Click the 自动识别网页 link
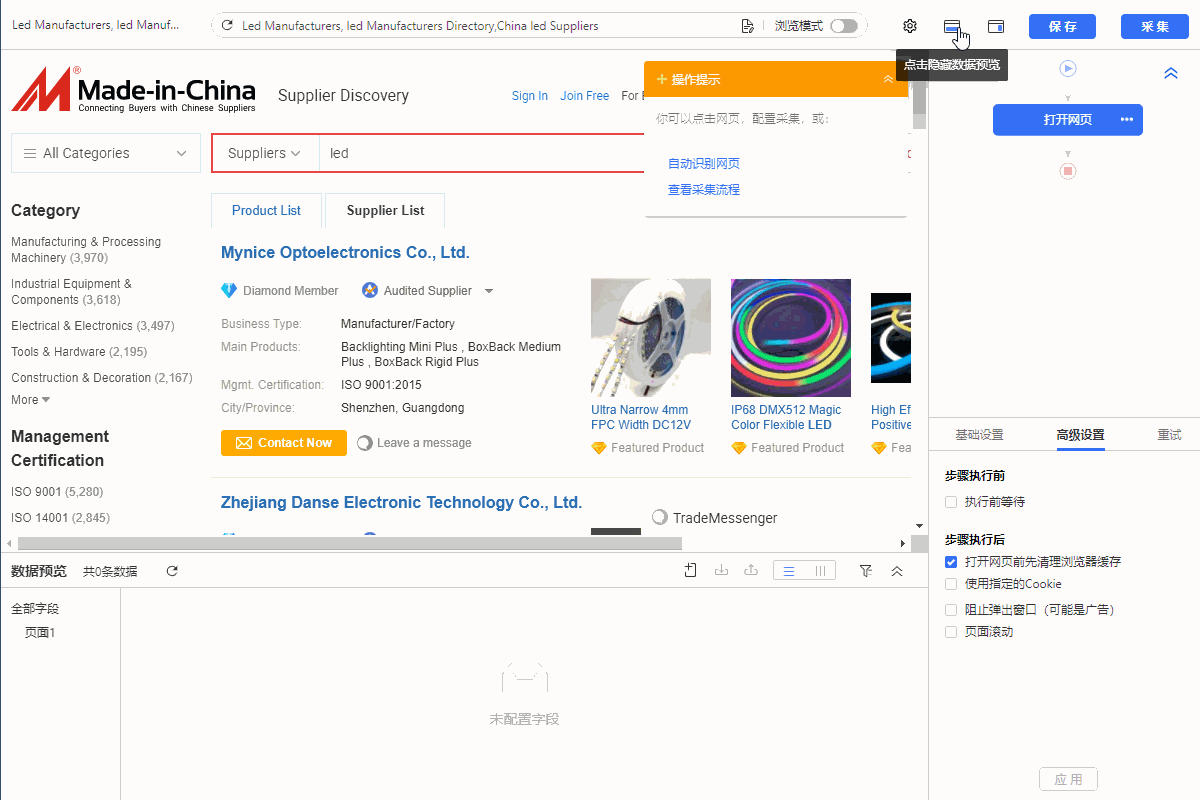Image resolution: width=1200 pixels, height=800 pixels. (x=704, y=164)
